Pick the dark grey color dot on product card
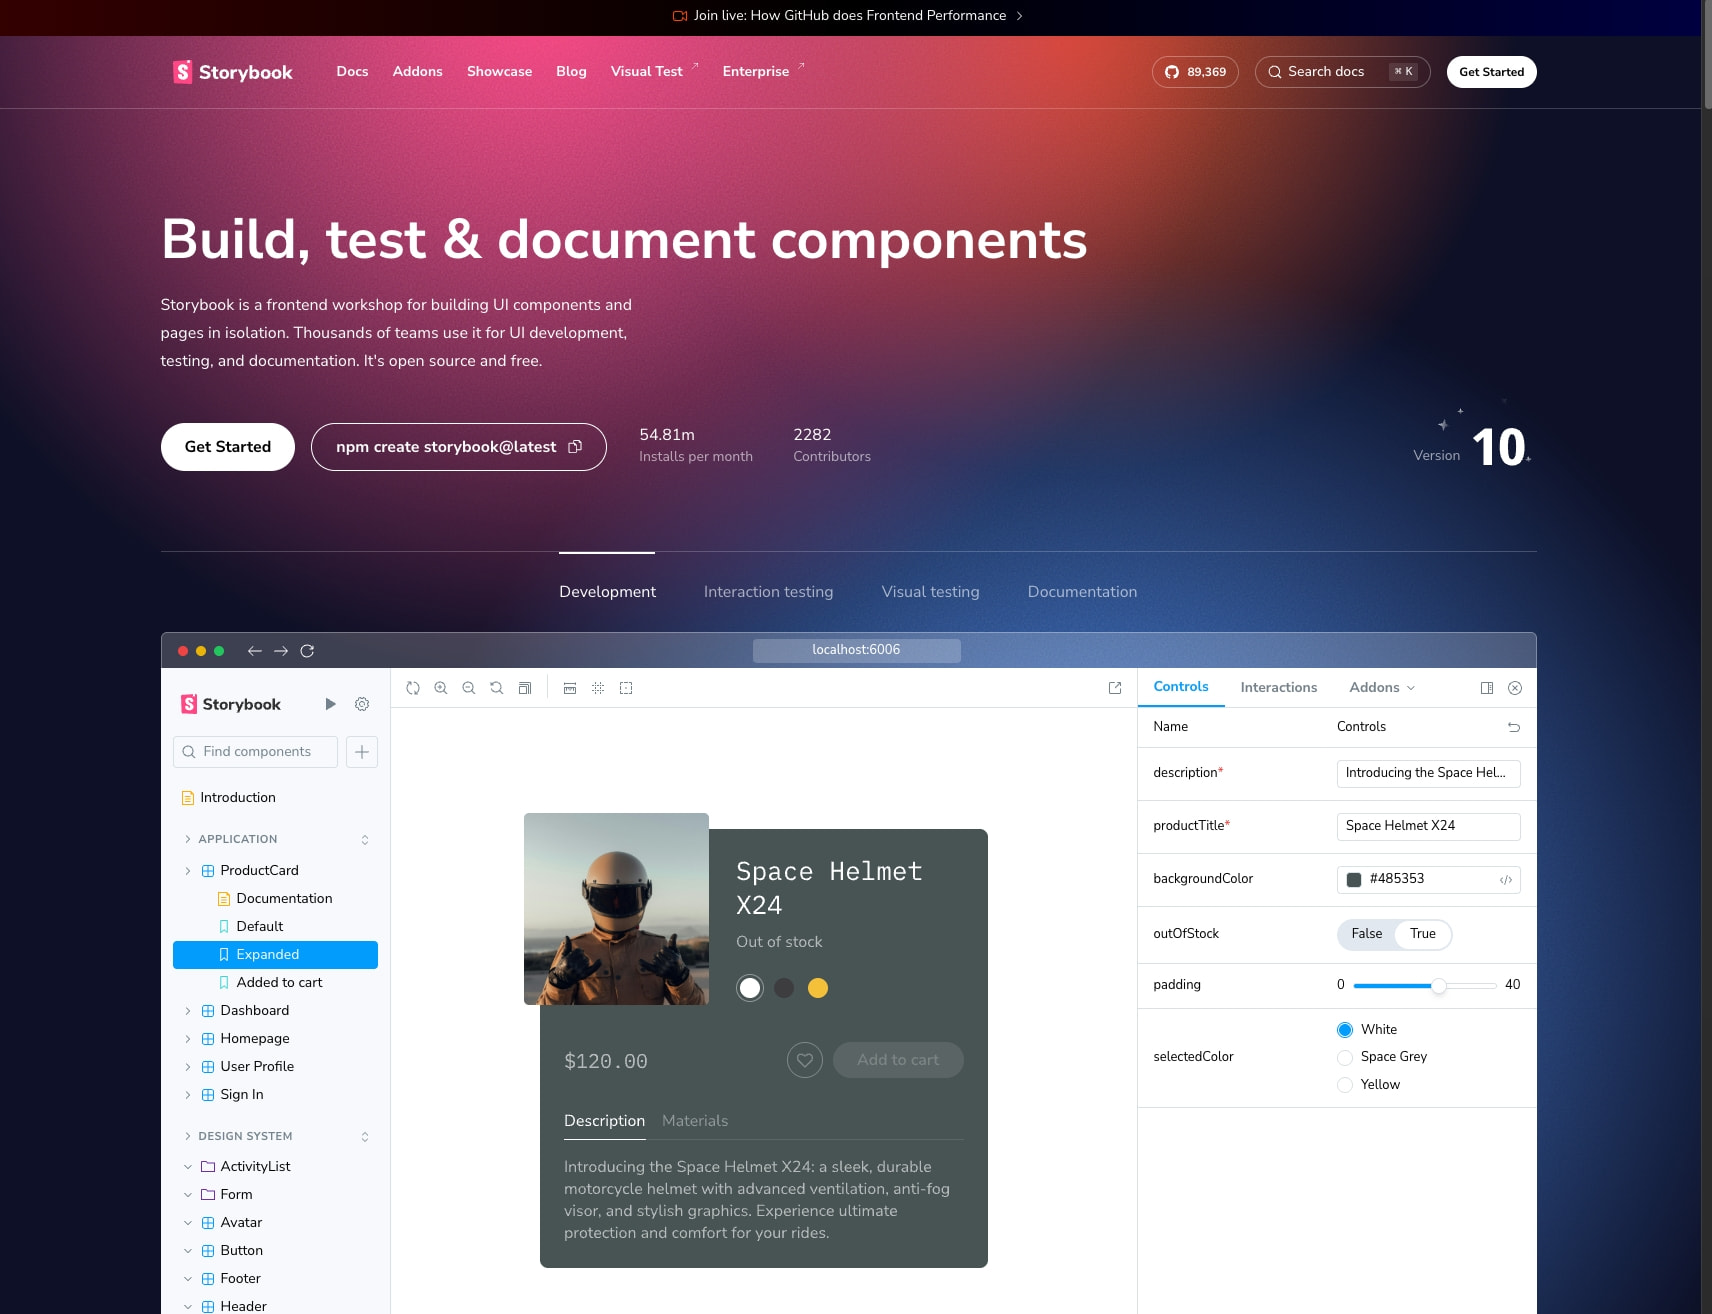 [784, 988]
